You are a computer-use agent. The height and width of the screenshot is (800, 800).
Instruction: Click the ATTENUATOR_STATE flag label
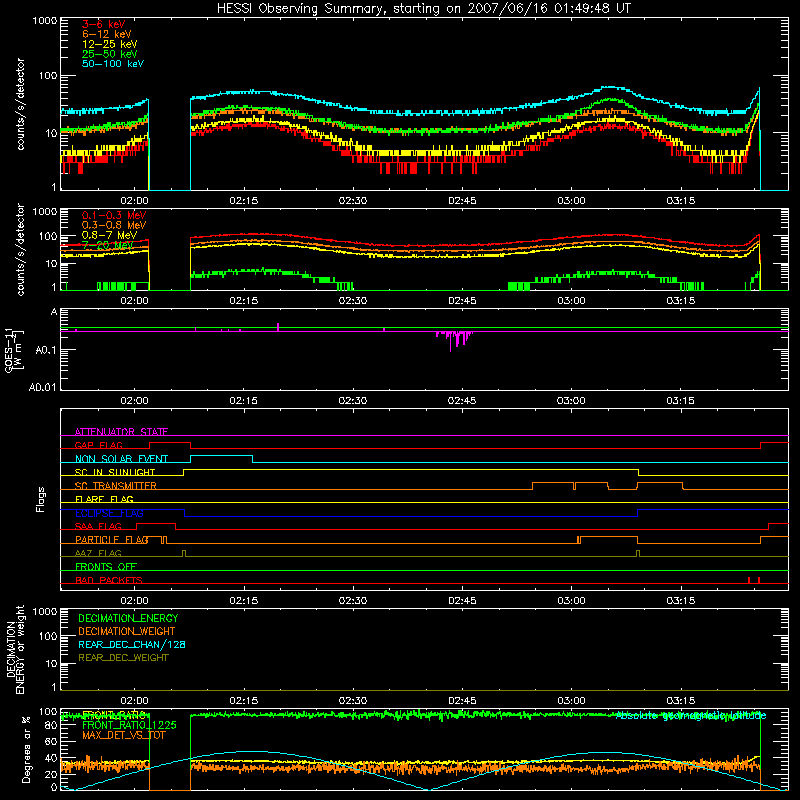tap(121, 432)
